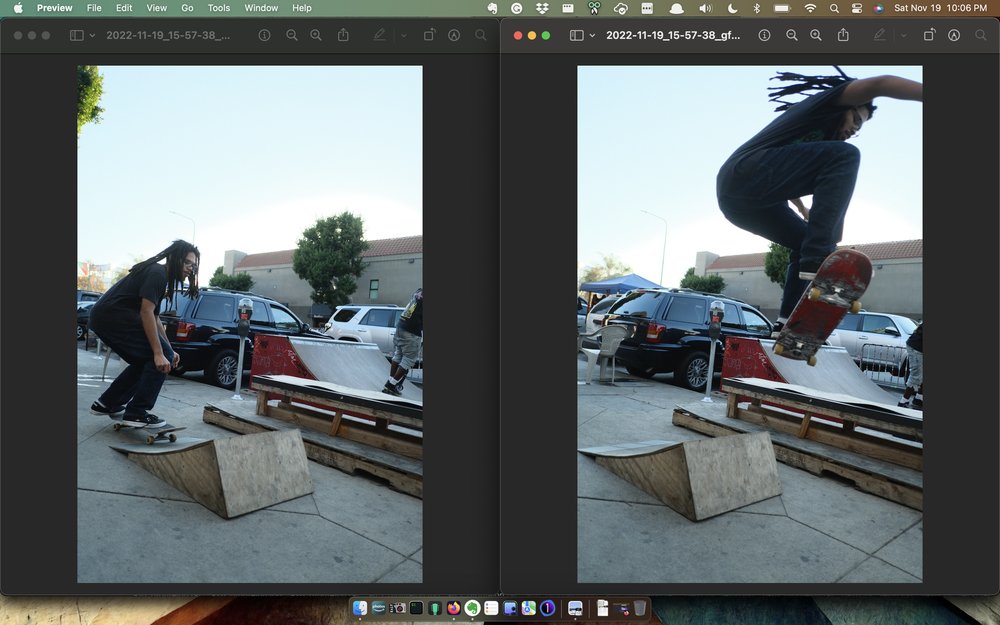
Task: Rotate the image in the right window
Action: (929, 35)
